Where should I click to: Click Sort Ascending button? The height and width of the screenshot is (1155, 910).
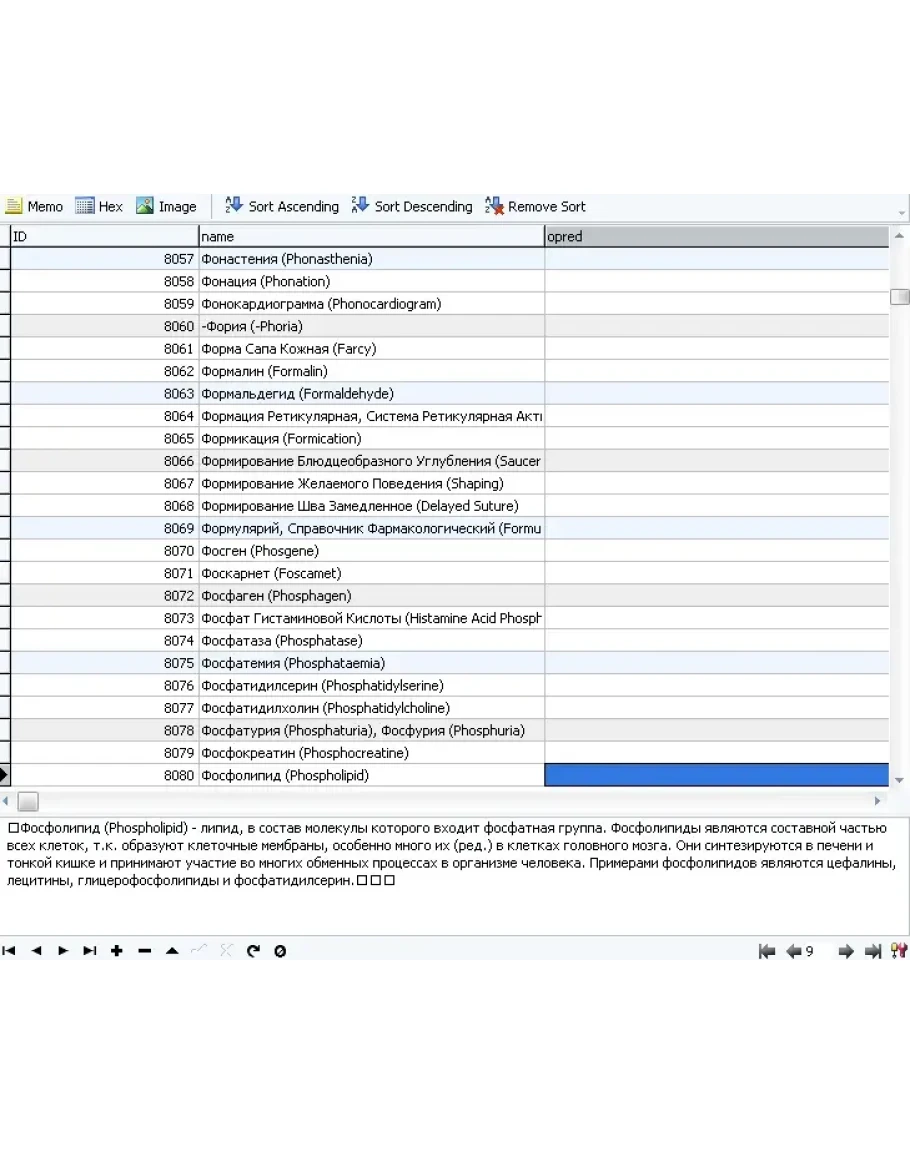(282, 207)
